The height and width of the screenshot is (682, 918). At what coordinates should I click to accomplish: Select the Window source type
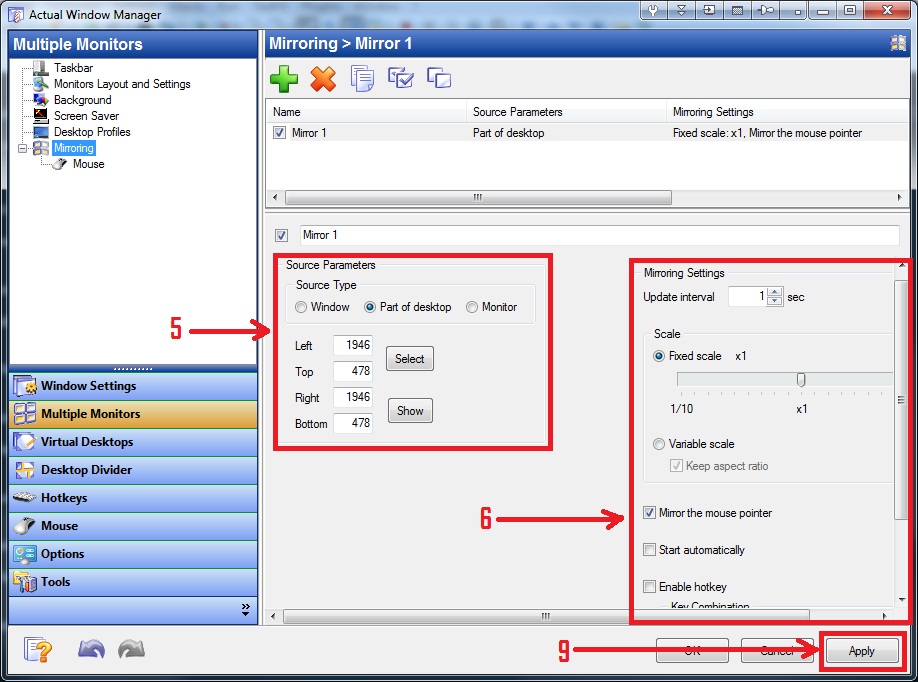coord(301,307)
